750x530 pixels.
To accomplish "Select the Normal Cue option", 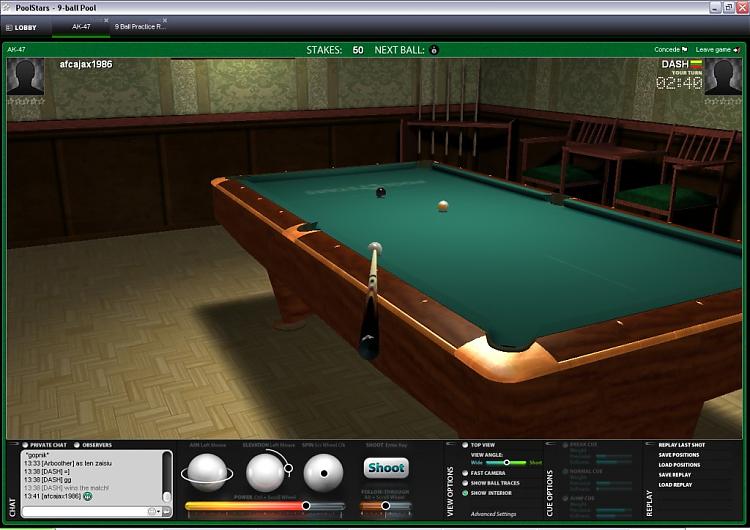I will [564, 472].
